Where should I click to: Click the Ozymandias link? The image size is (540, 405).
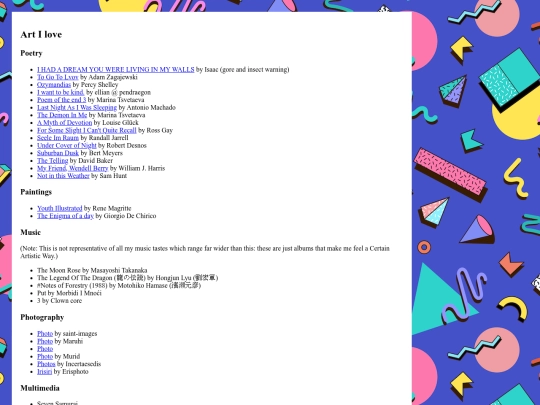pyautogui.click(x=54, y=85)
